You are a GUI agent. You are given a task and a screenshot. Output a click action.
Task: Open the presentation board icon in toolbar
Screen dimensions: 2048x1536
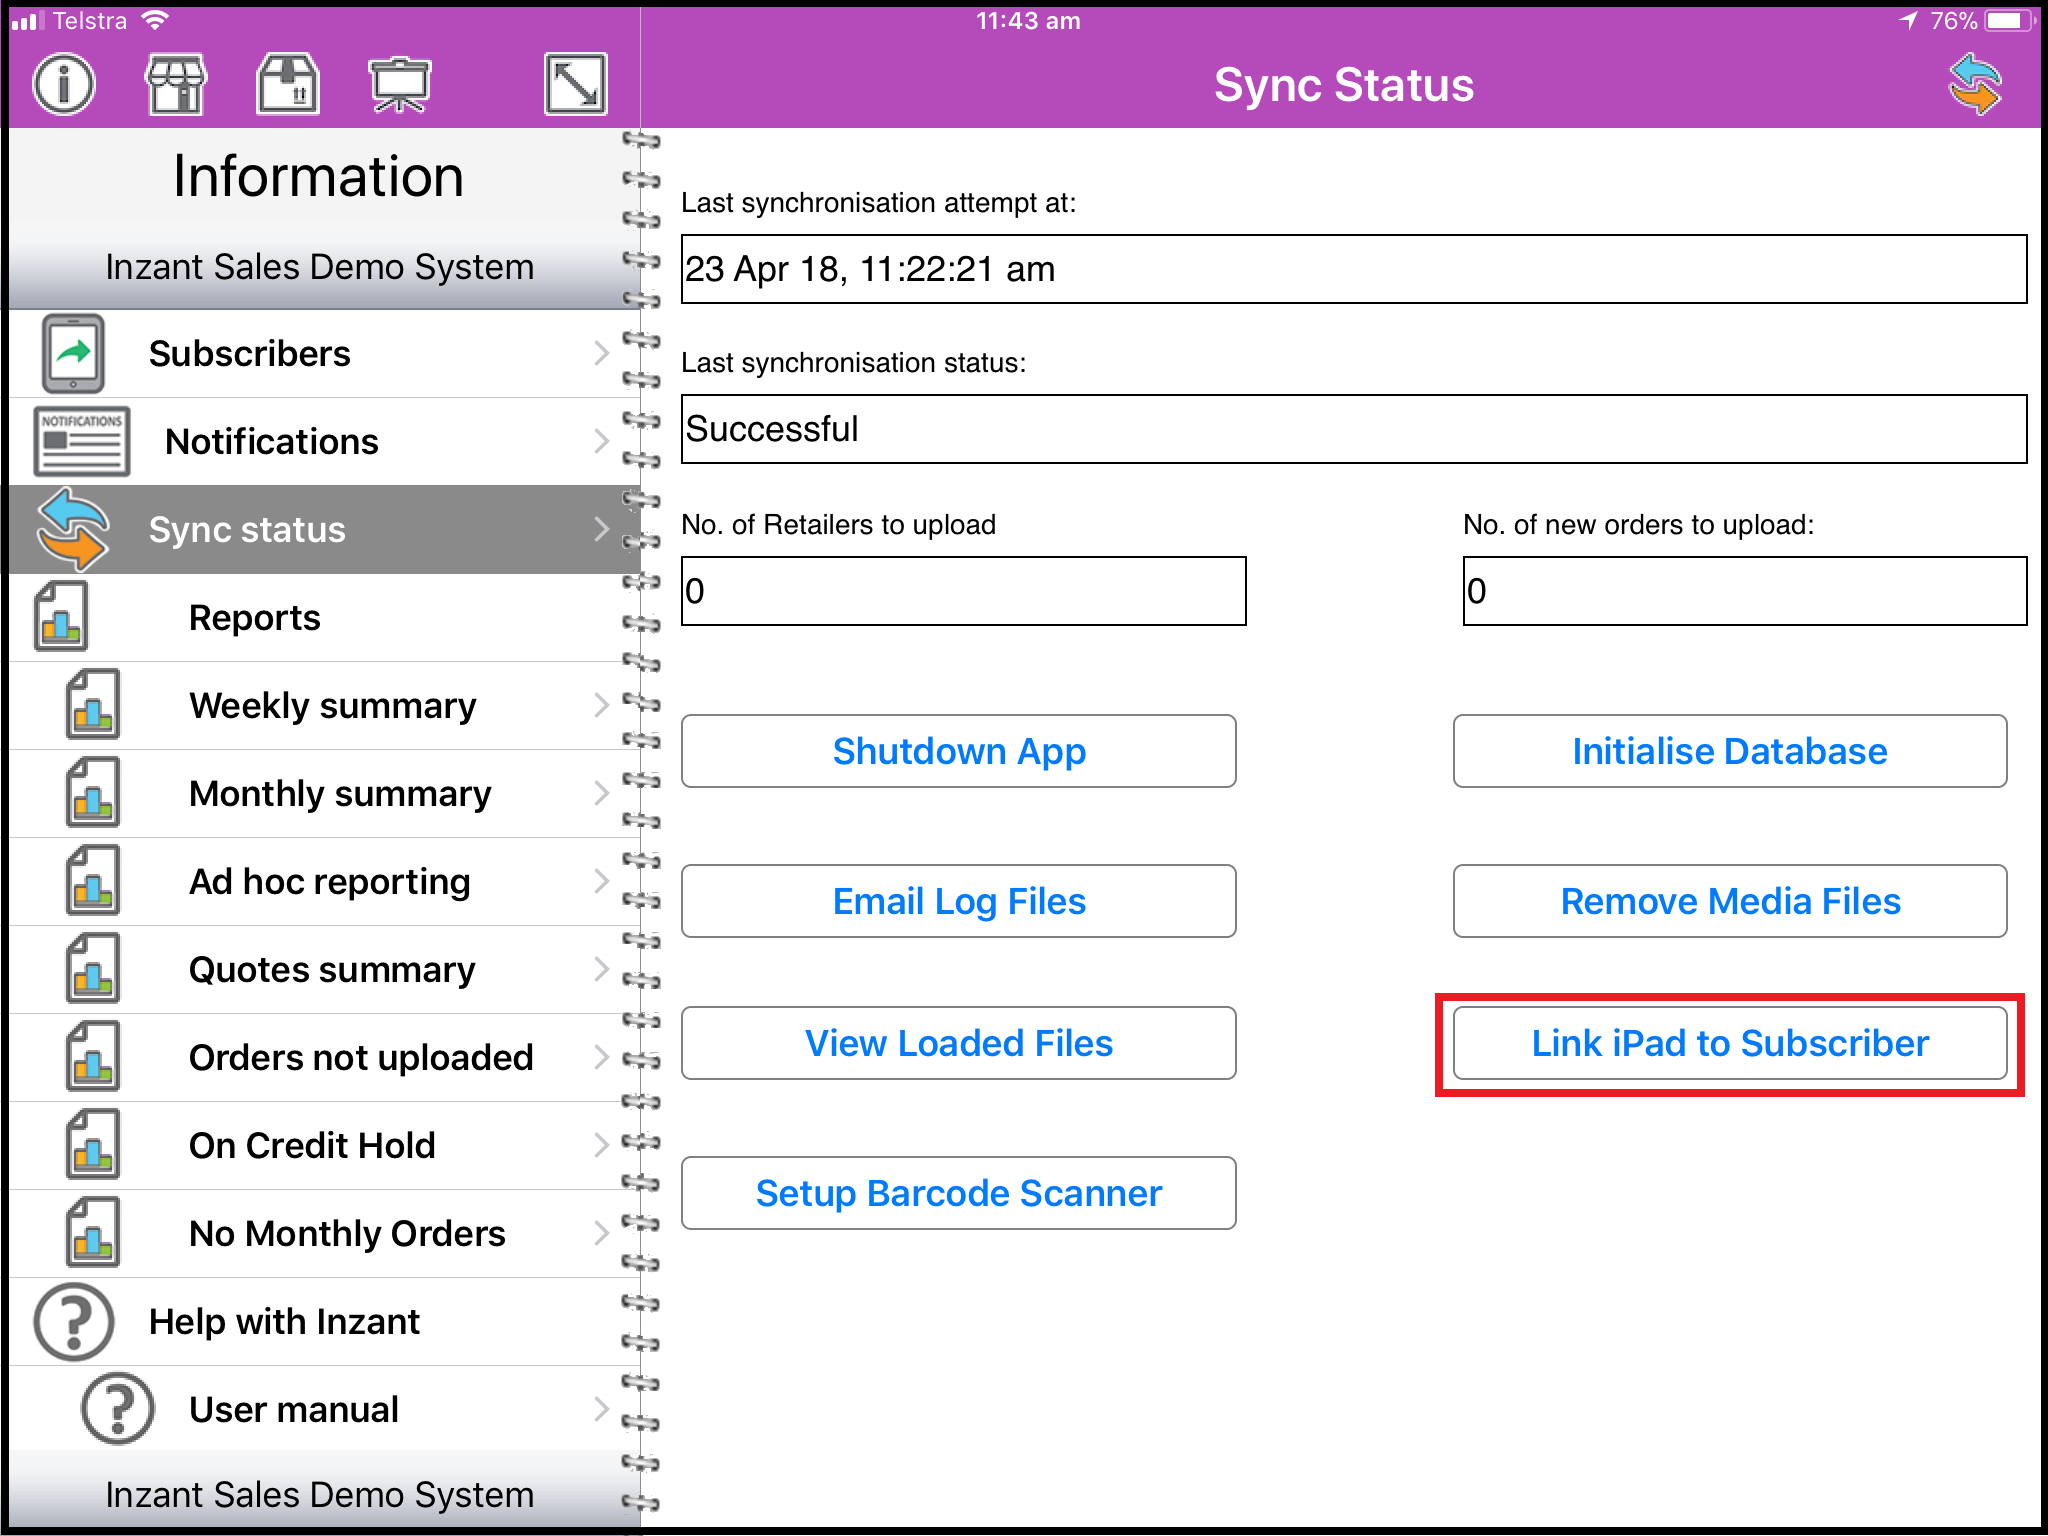[399, 84]
